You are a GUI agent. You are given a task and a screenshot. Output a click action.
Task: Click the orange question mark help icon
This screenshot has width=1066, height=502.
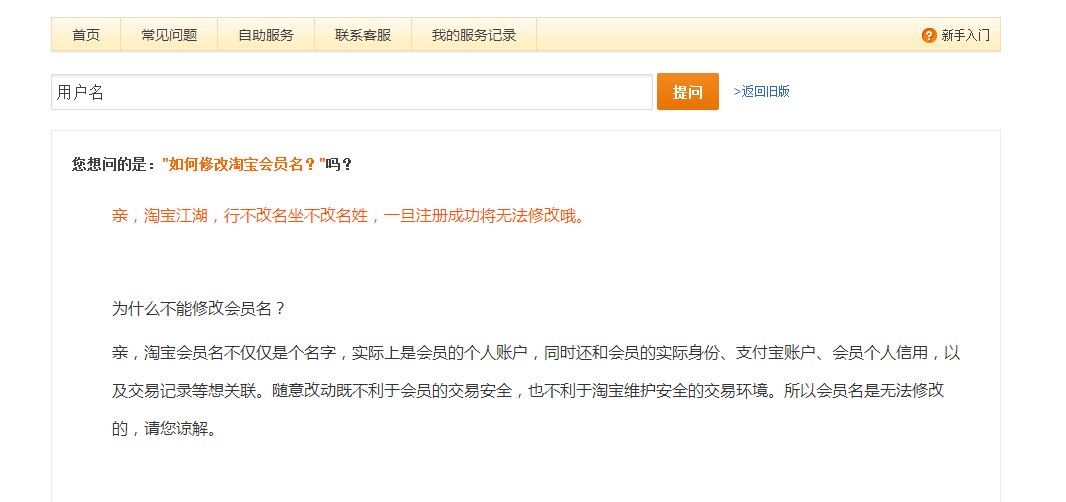929,35
